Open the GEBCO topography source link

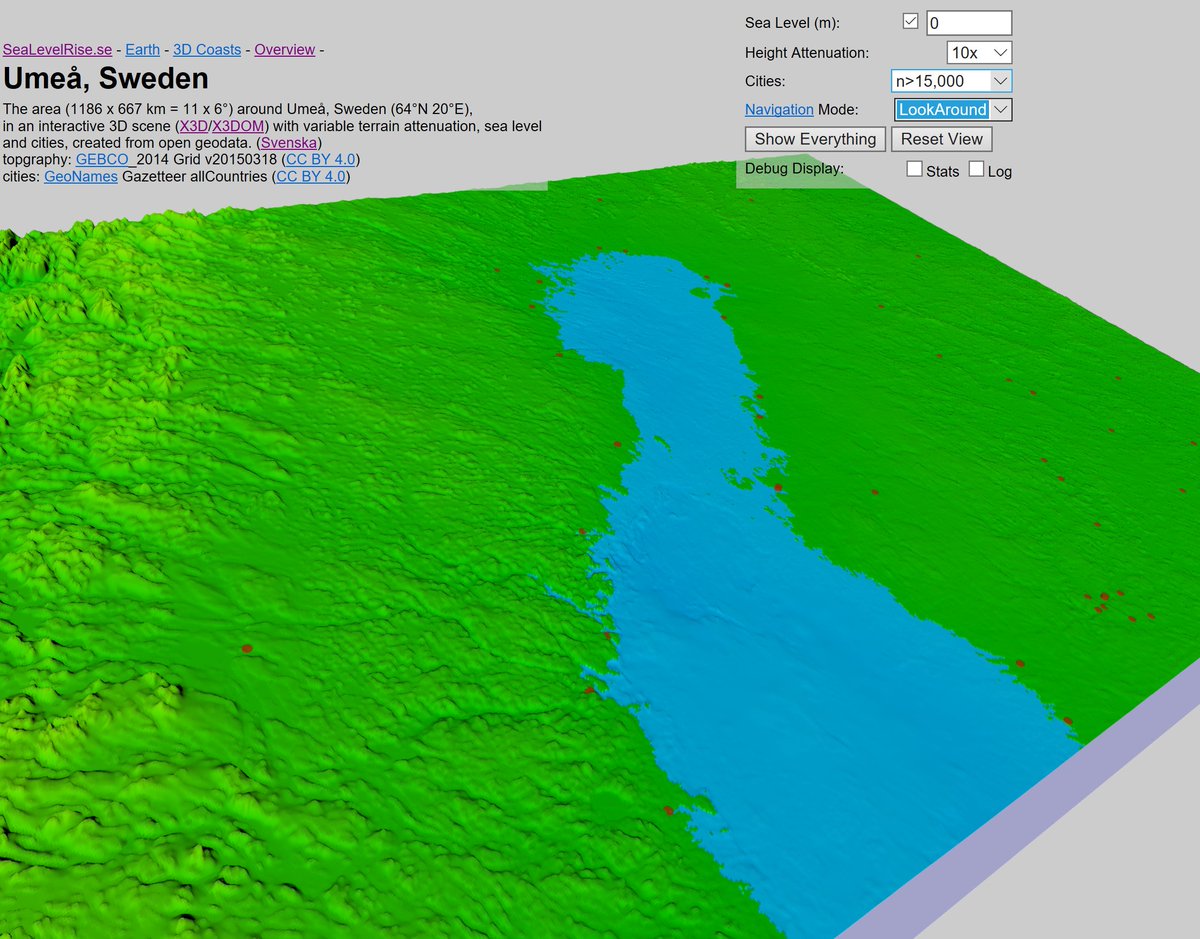coord(104,160)
